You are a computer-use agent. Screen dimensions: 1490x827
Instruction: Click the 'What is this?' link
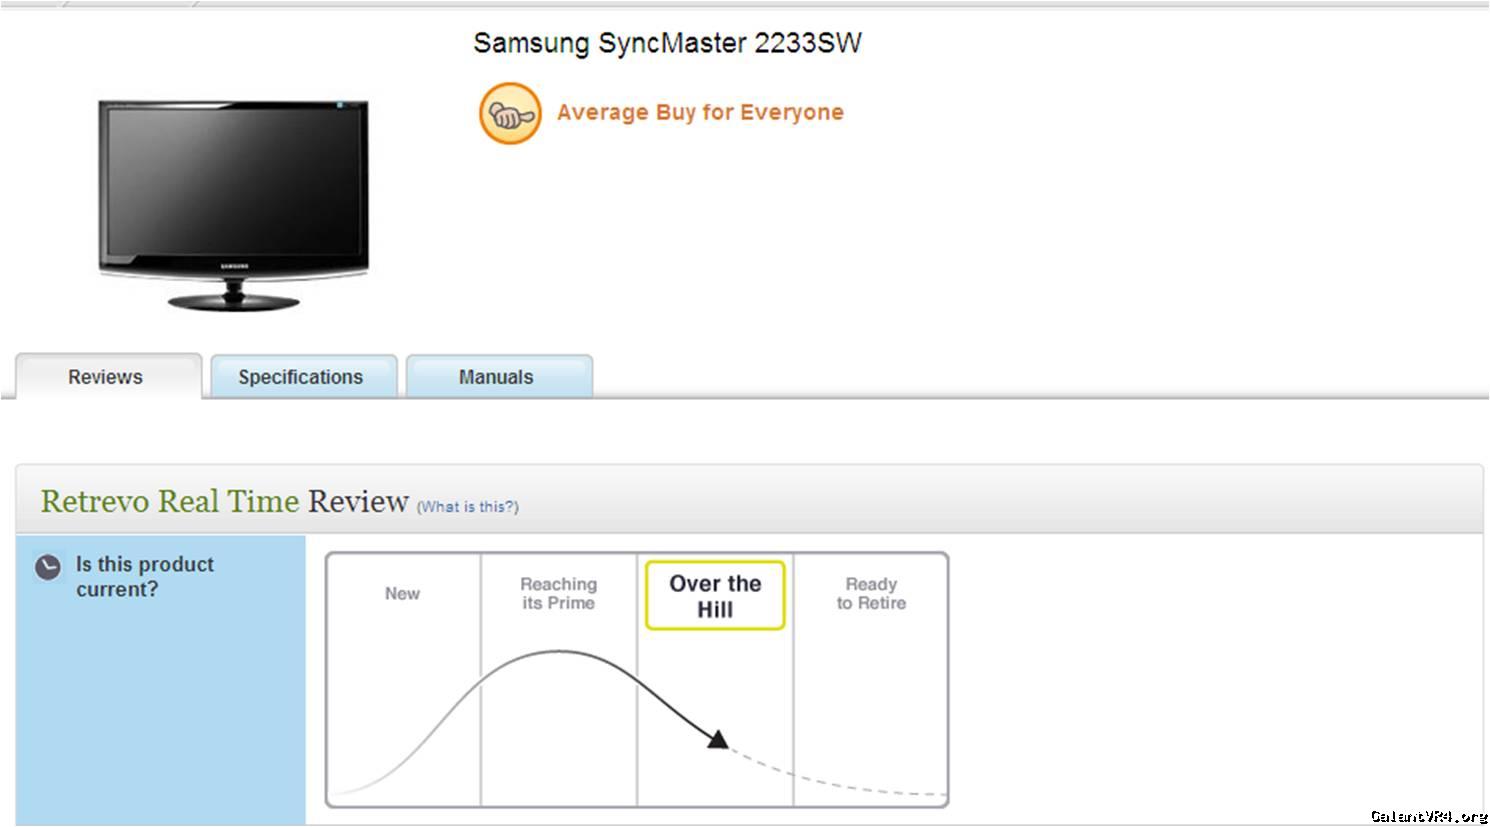(x=467, y=507)
